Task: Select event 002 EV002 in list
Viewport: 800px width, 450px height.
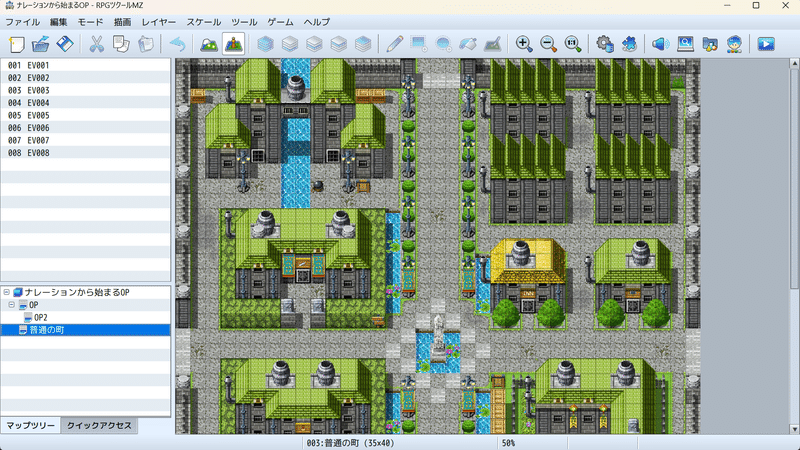Action: coord(86,78)
